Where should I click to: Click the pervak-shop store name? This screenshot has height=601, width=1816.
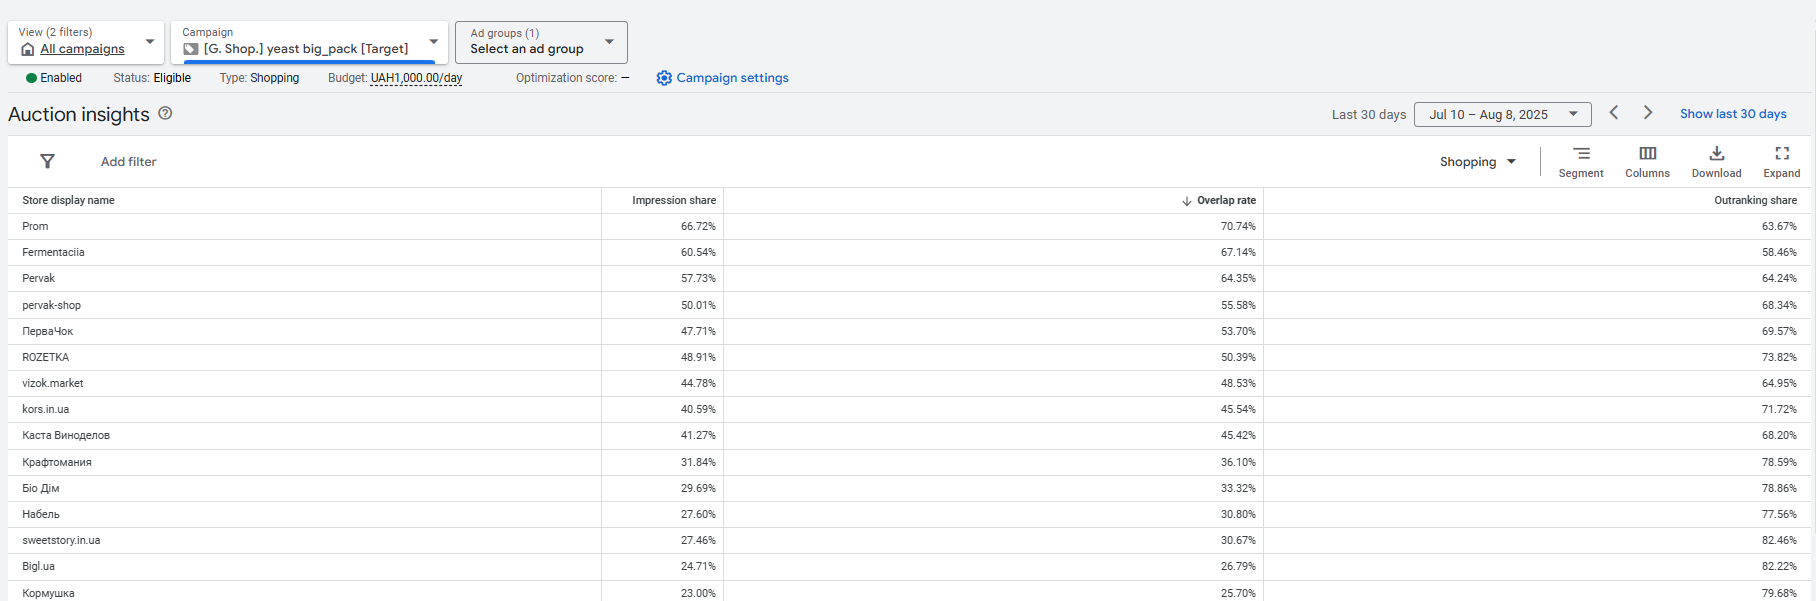point(51,306)
